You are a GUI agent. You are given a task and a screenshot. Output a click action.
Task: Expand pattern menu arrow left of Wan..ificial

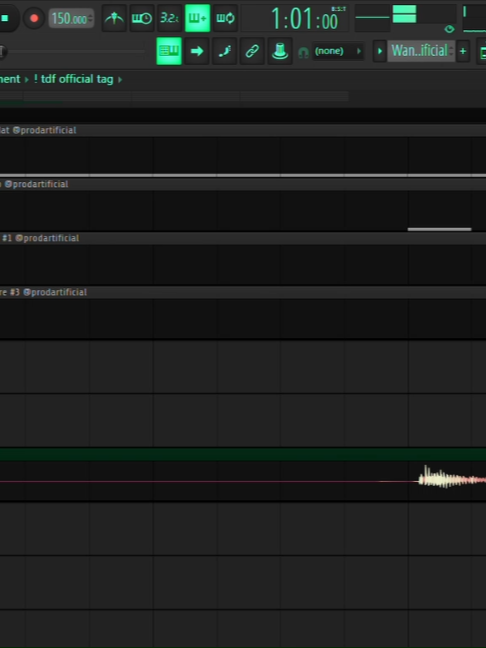(380, 51)
